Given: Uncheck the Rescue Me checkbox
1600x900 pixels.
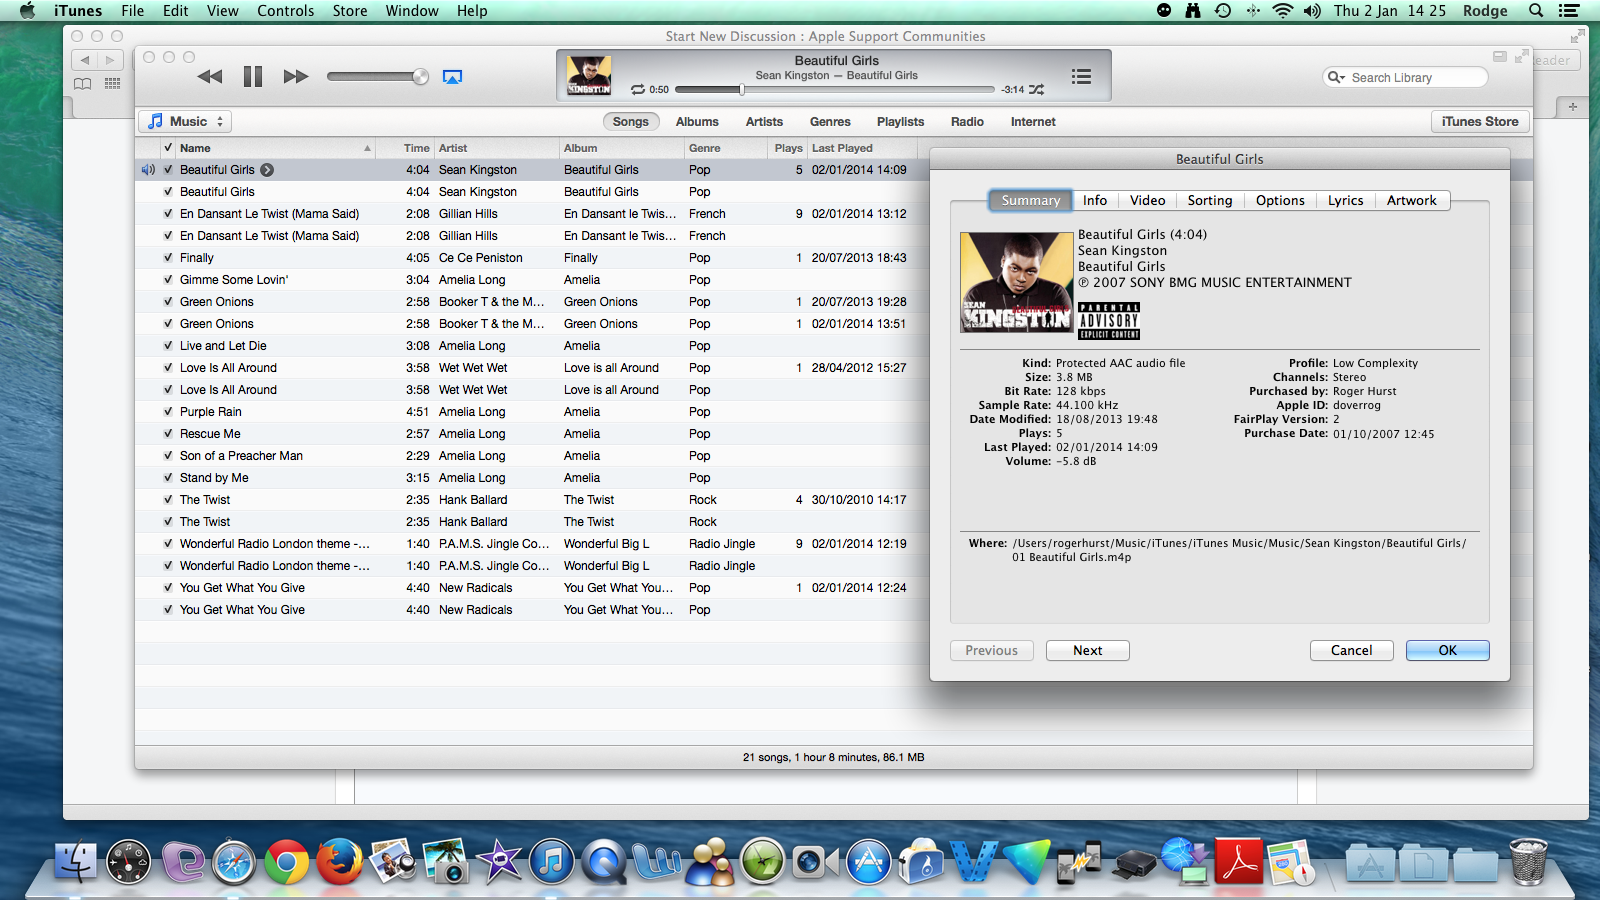Looking at the screenshot, I should [168, 434].
